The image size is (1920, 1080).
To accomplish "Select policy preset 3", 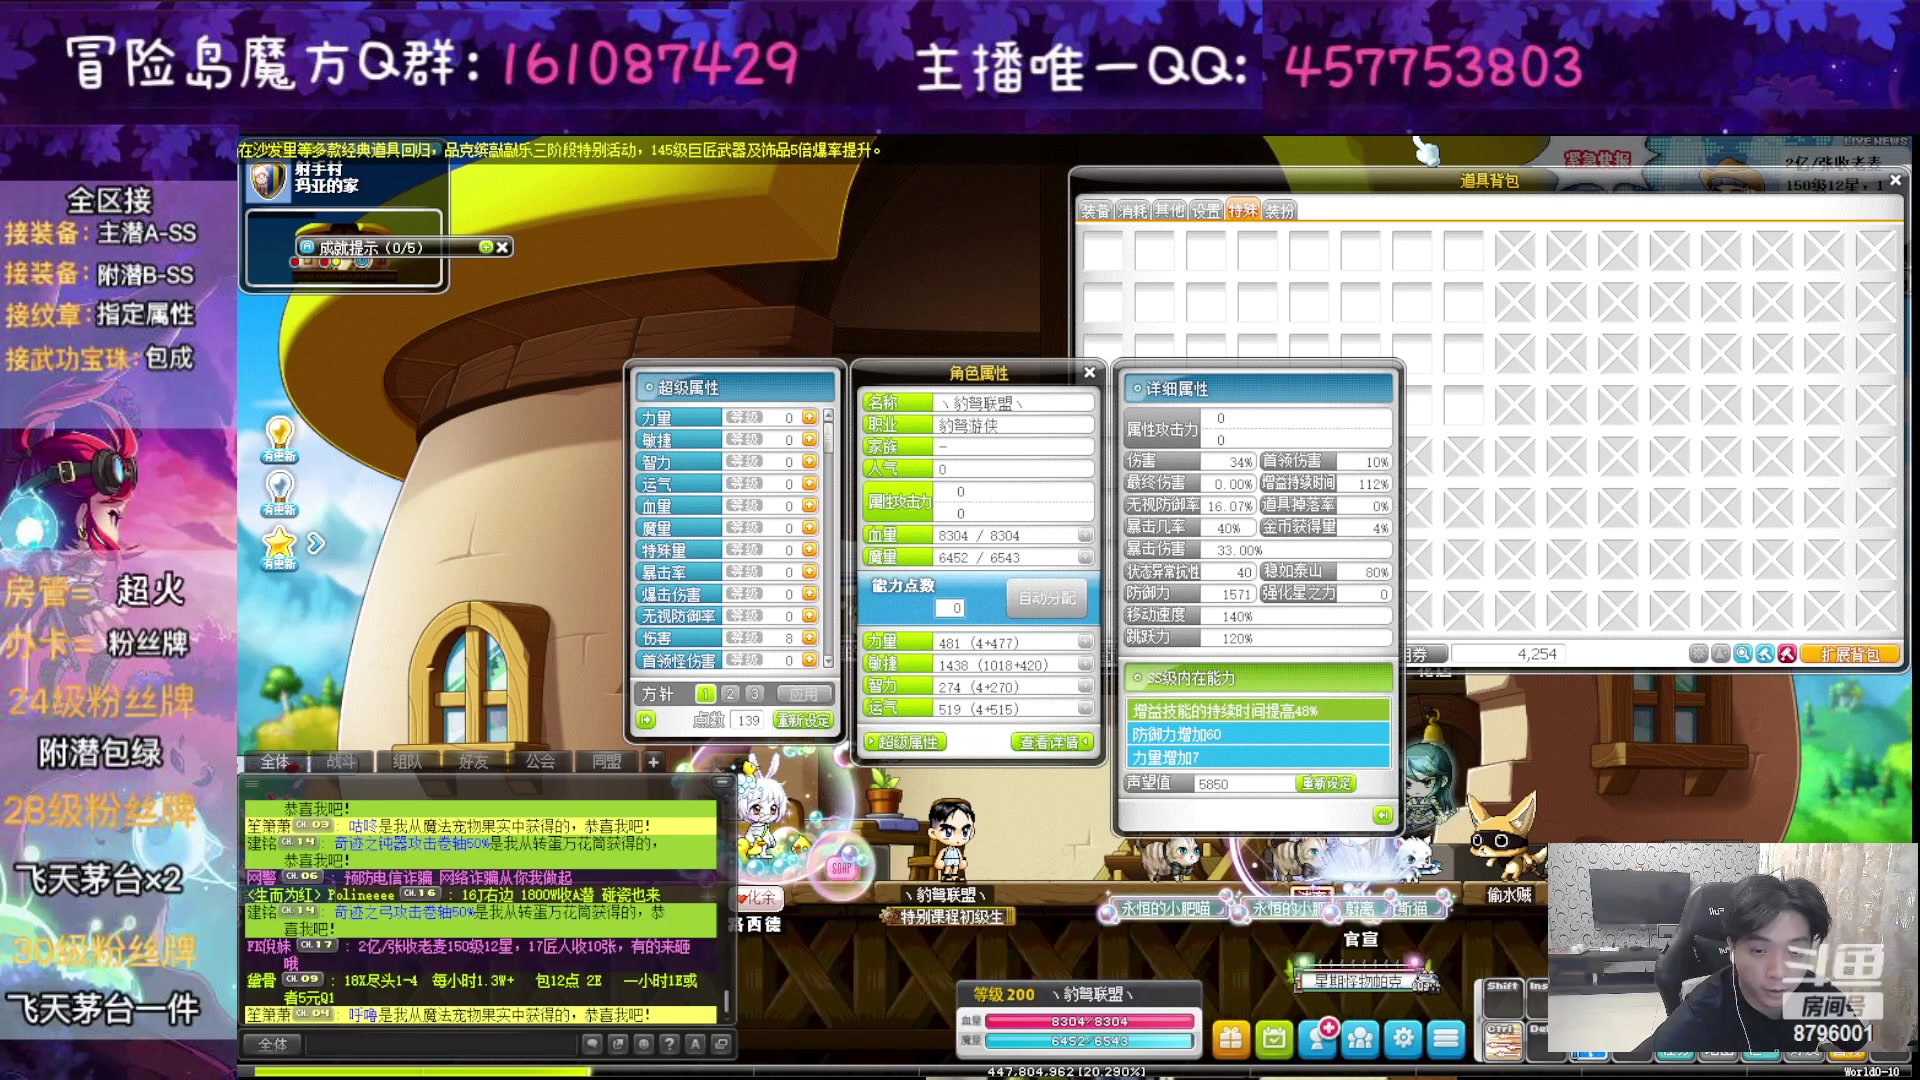I will coord(755,694).
